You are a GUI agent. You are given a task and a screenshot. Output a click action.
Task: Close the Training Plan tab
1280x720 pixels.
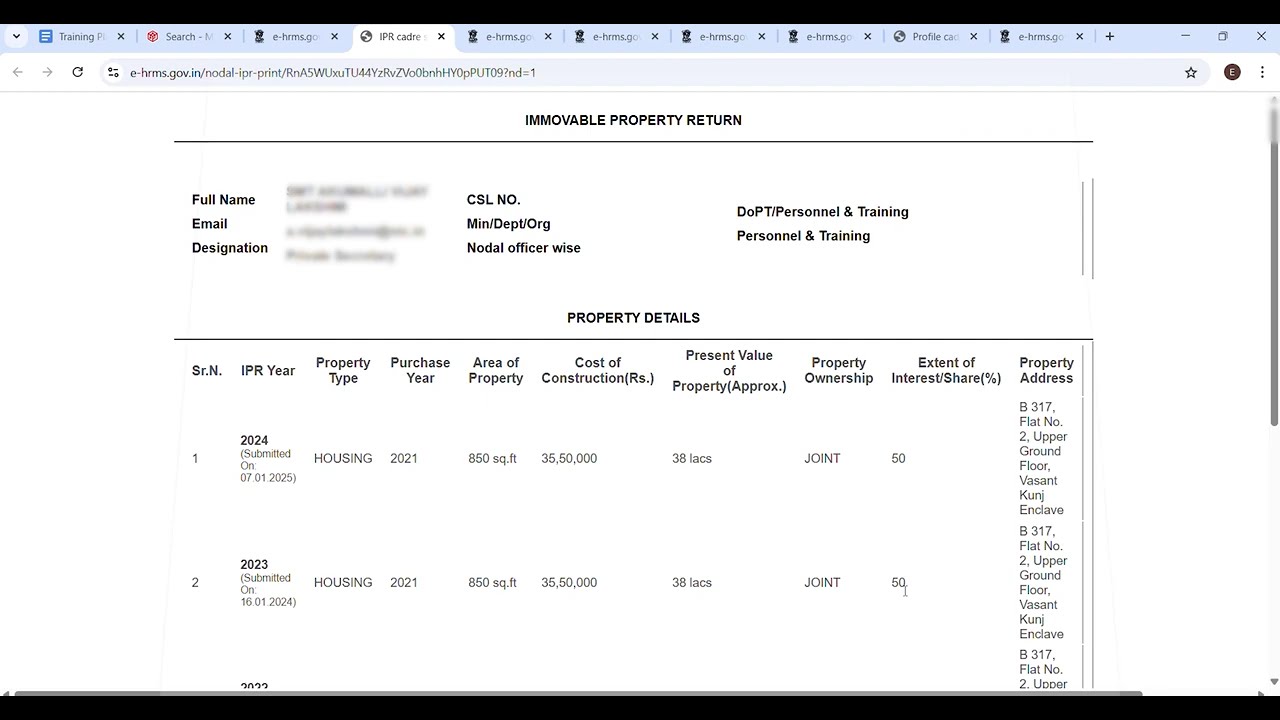click(x=121, y=37)
